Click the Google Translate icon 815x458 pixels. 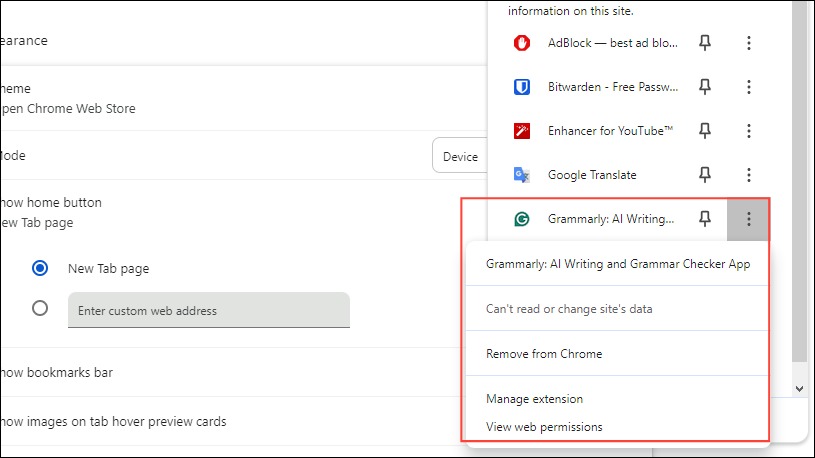click(521, 175)
